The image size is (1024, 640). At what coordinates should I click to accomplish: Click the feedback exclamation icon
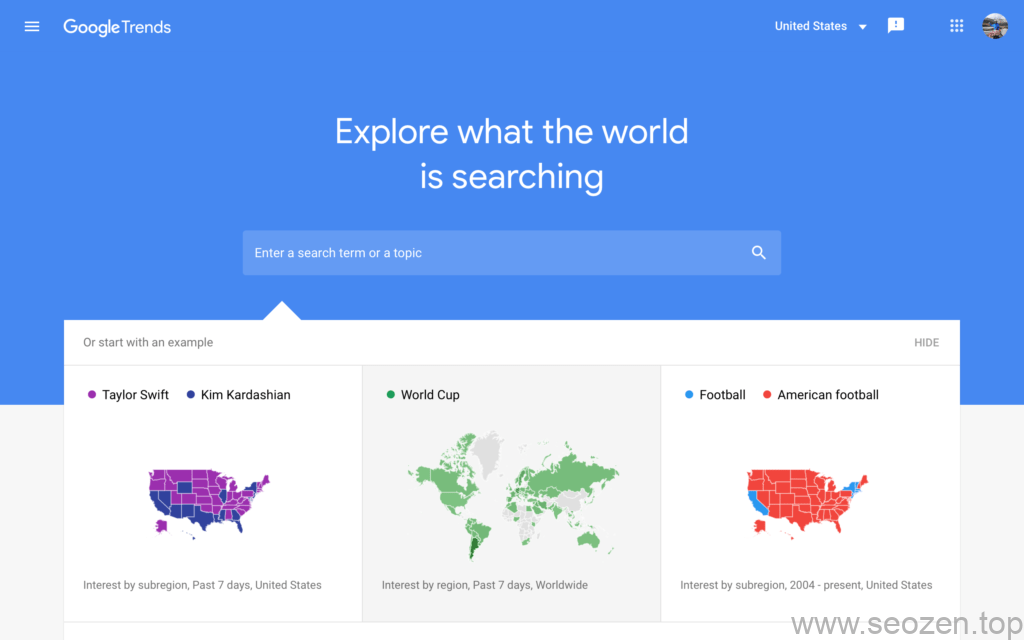tap(895, 25)
